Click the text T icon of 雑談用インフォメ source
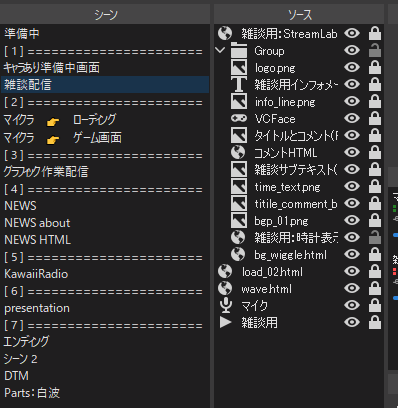Image resolution: width=398 pixels, height=408 pixels. [x=239, y=85]
